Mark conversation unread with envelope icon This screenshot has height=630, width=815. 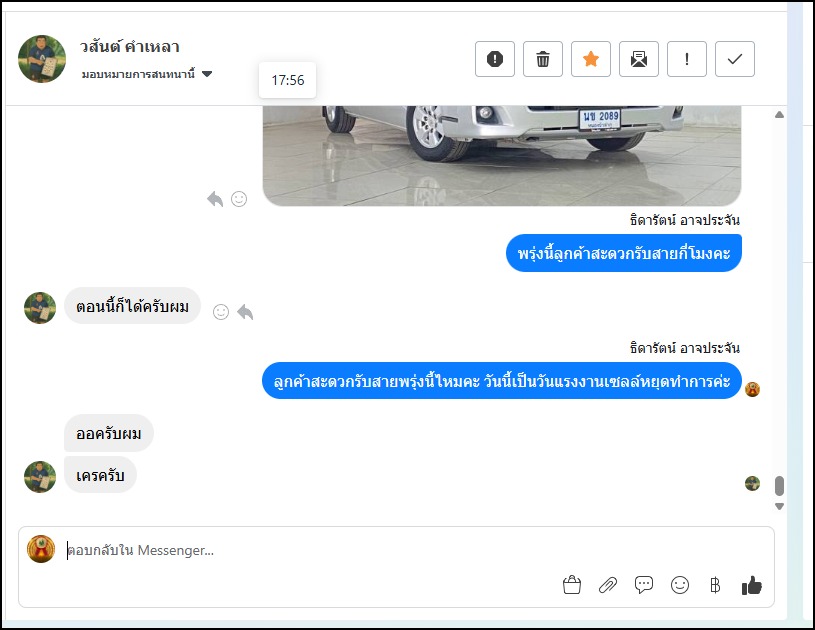coord(639,59)
